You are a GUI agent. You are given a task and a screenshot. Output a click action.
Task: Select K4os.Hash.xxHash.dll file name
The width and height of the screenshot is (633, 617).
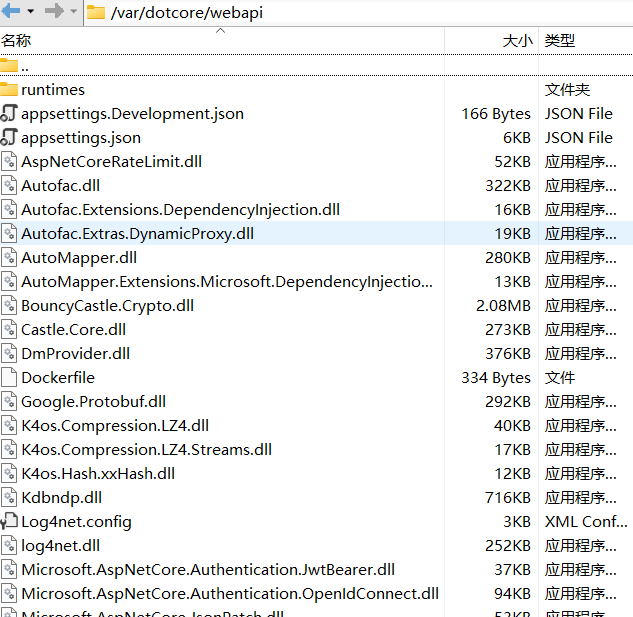coord(98,474)
